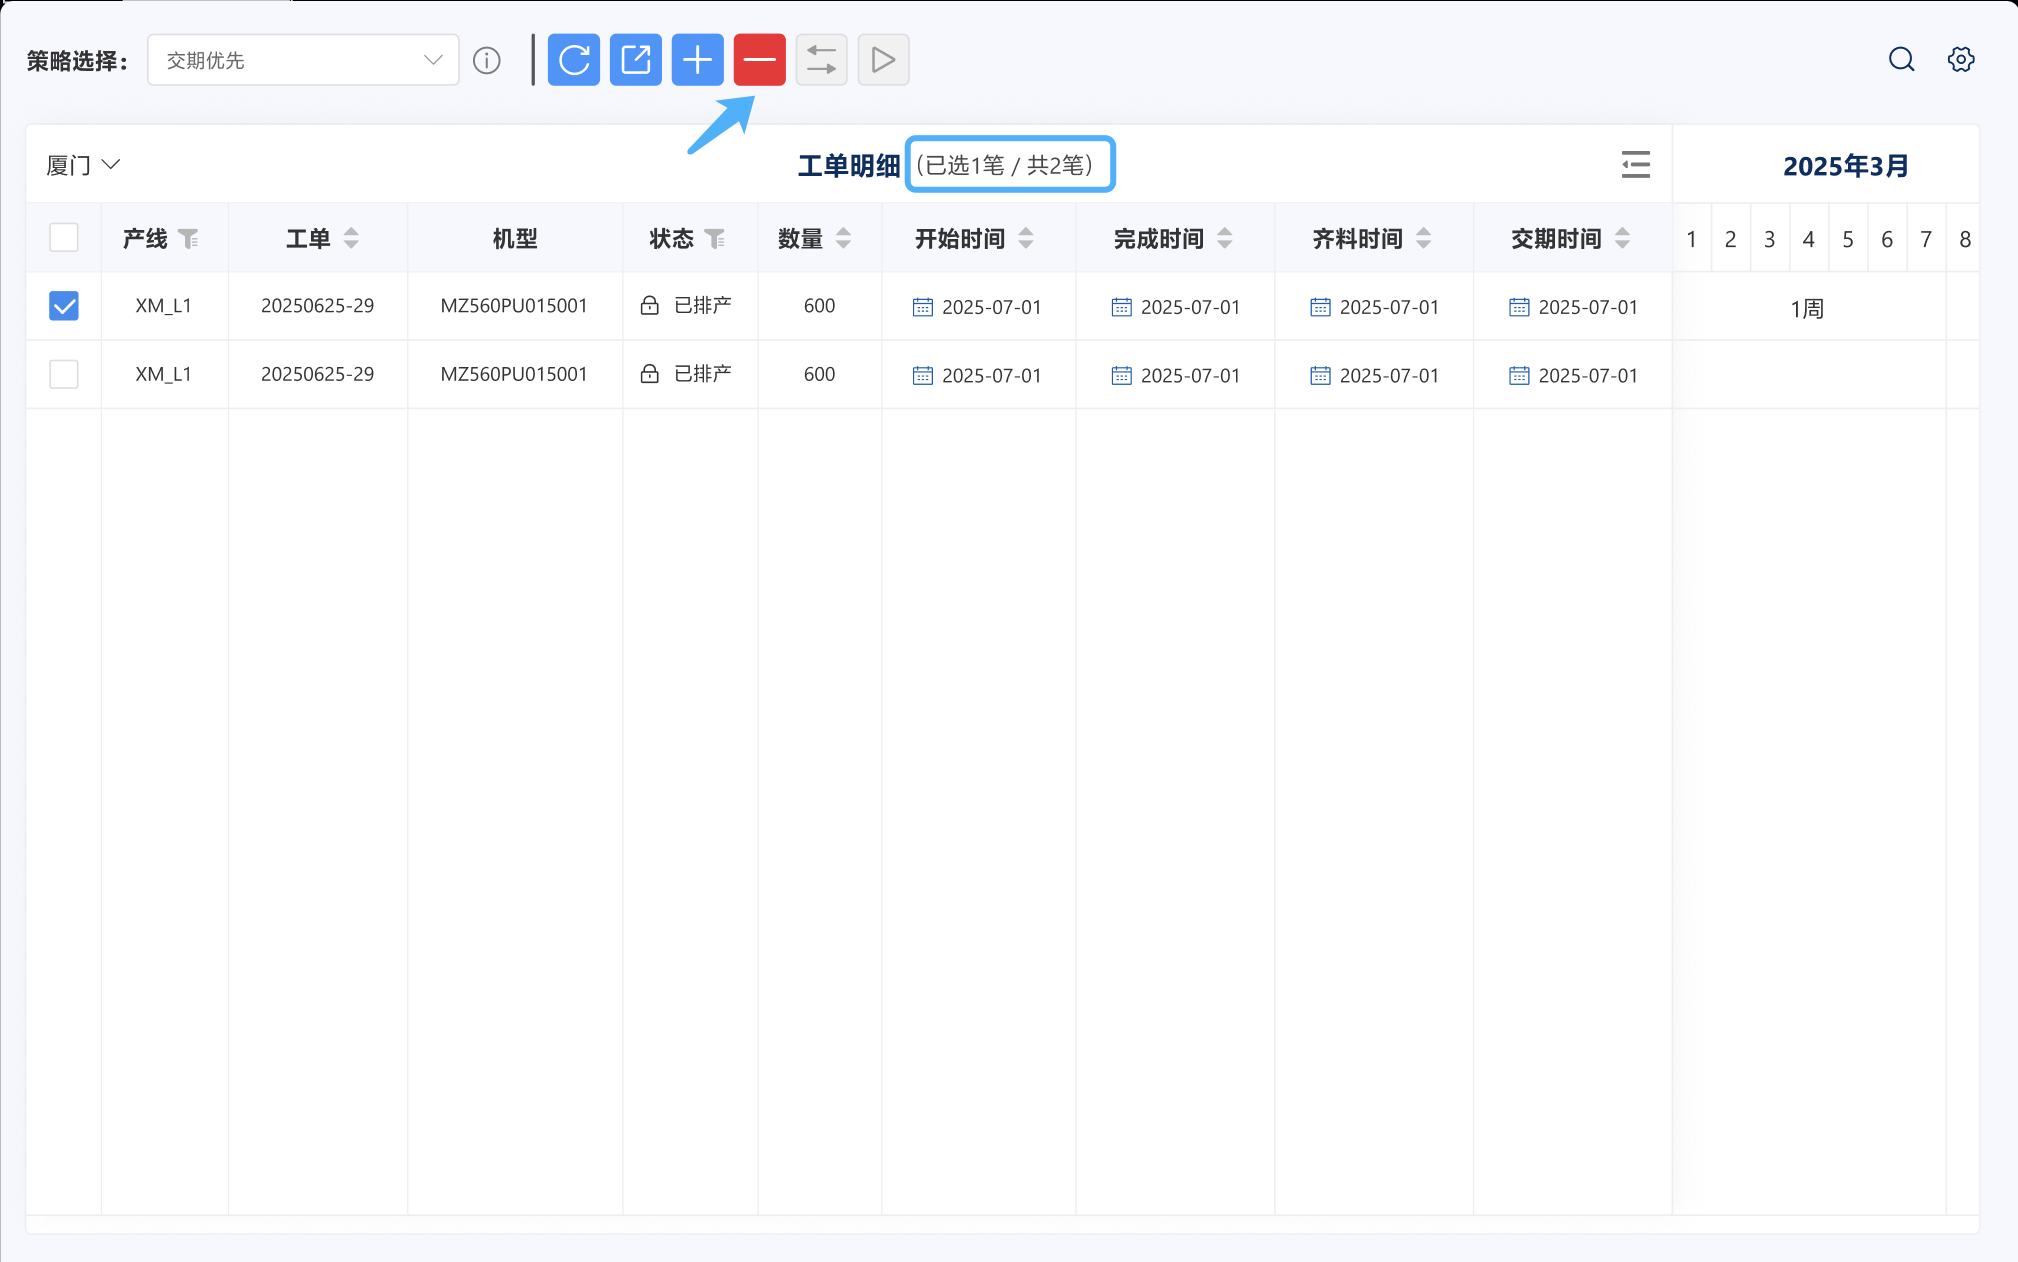Viewport: 2018px width, 1262px height.
Task: Open settings gear icon at top right
Action: [1961, 60]
